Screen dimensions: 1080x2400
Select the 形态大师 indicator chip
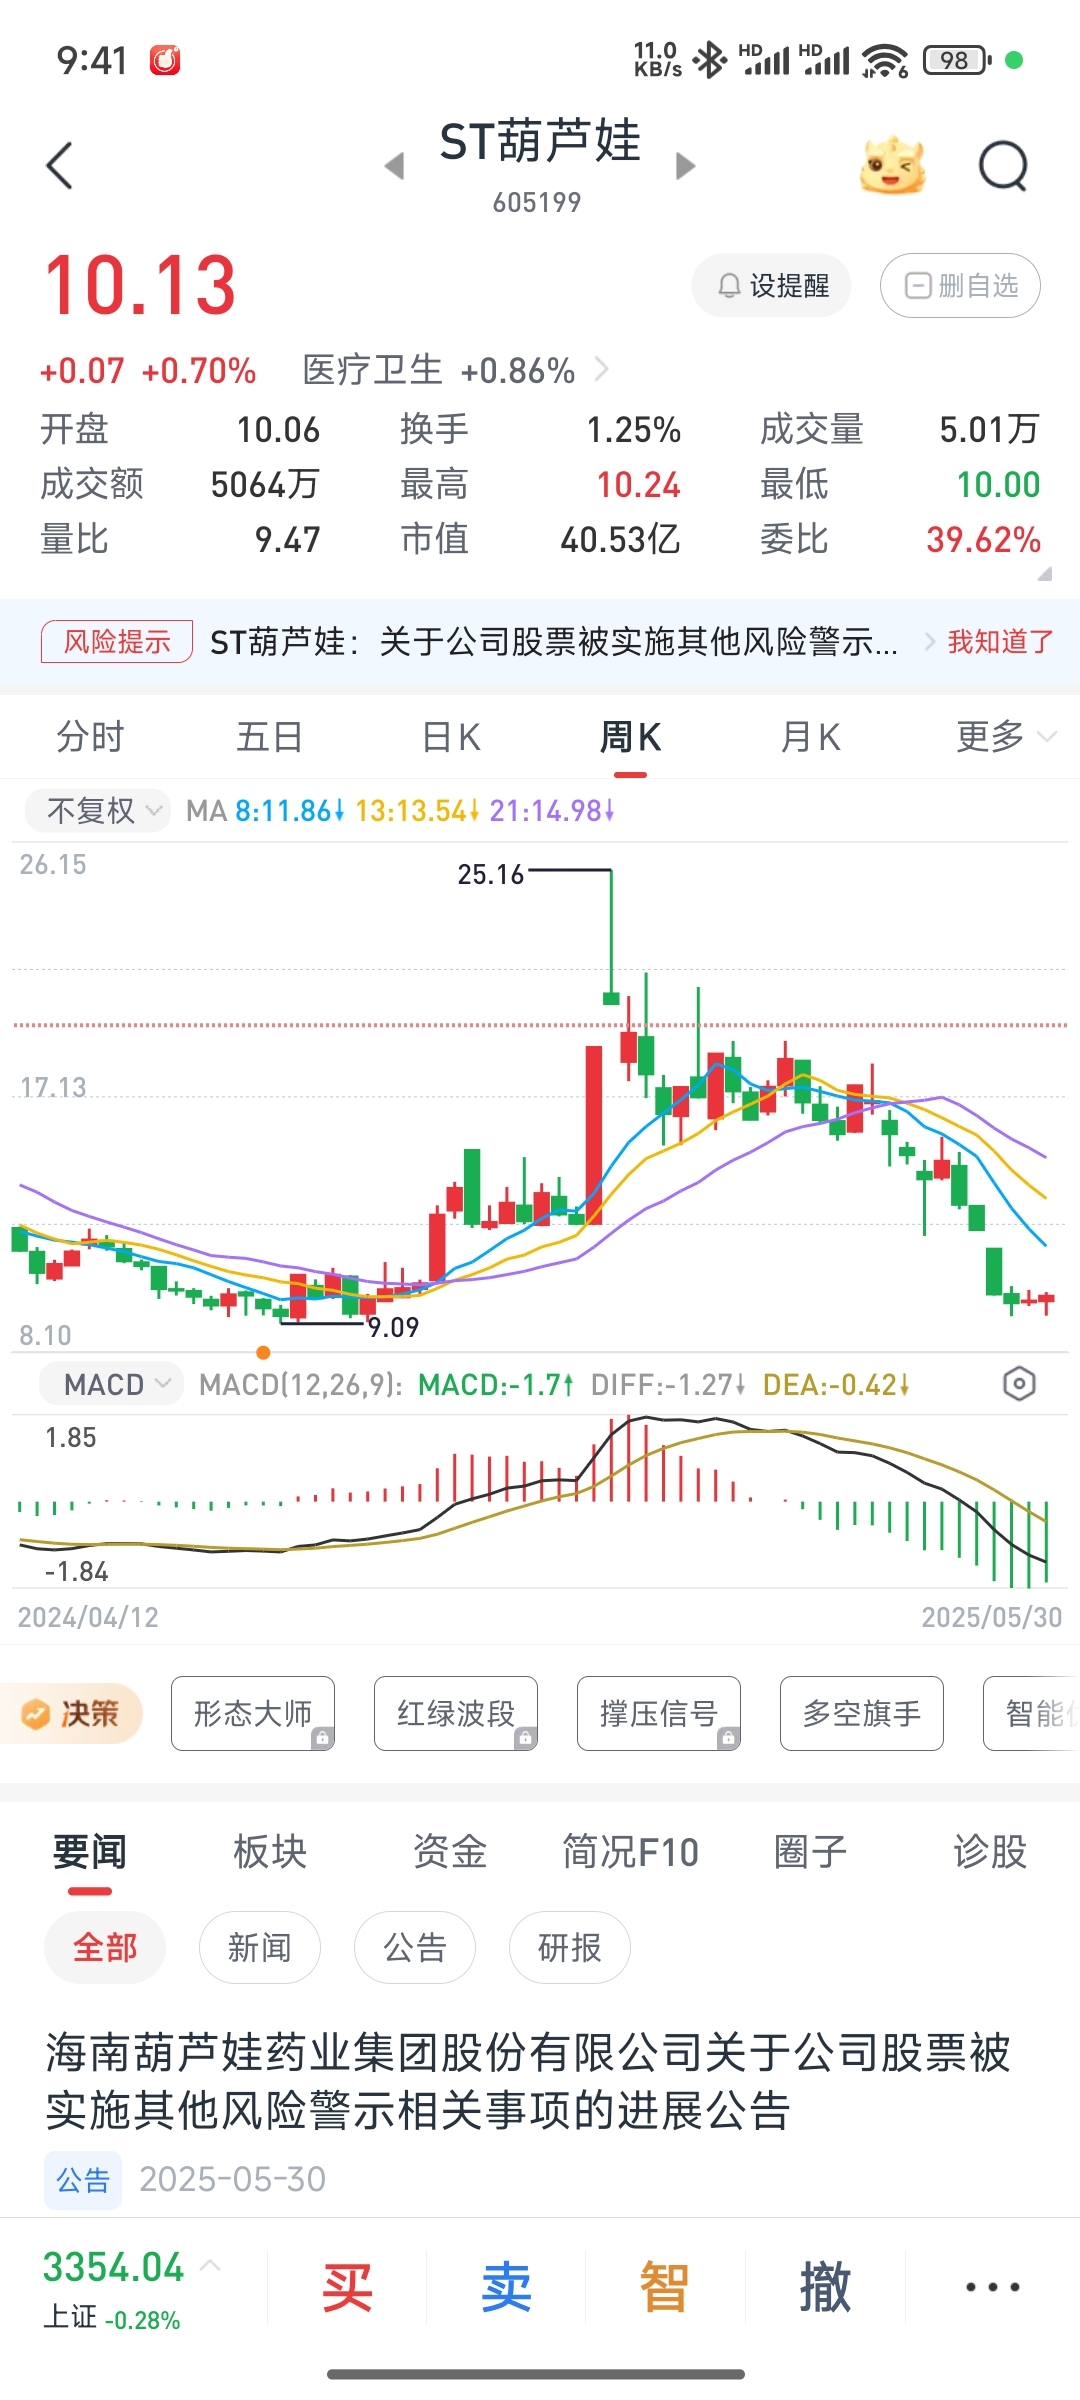pos(253,1714)
